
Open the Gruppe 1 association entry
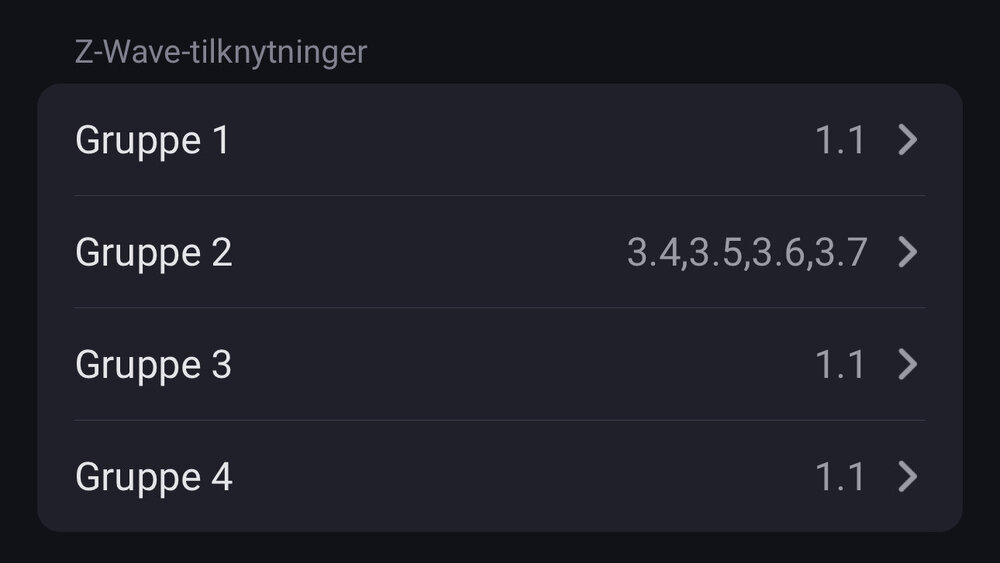(x=500, y=141)
